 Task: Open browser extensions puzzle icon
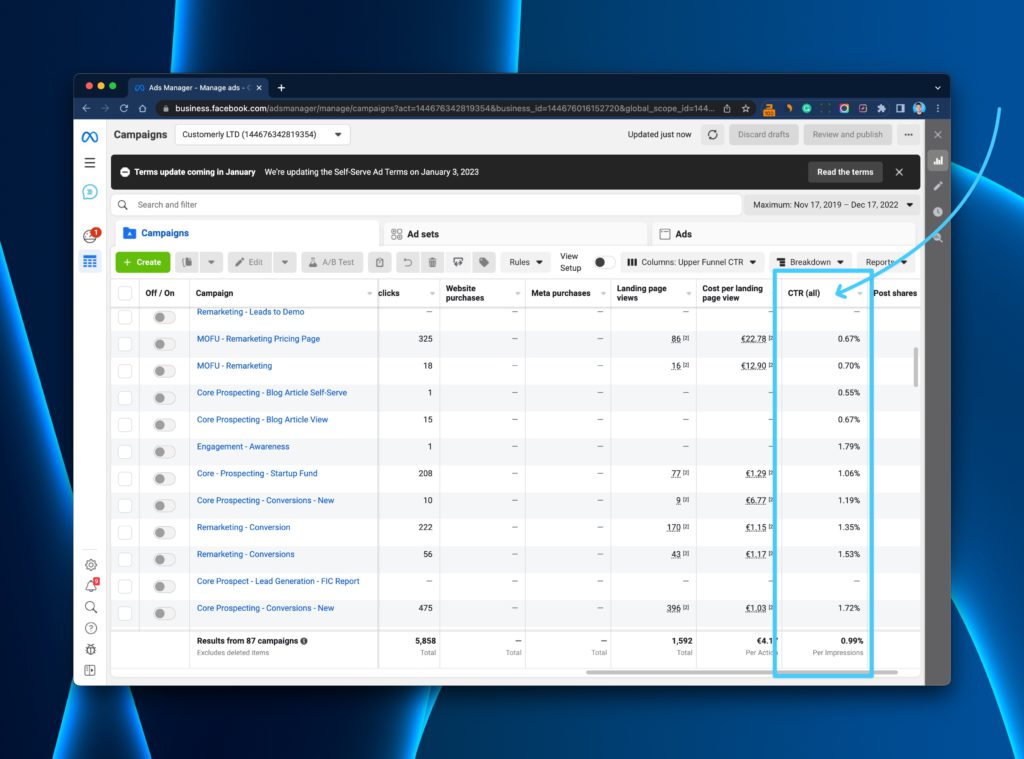(881, 108)
